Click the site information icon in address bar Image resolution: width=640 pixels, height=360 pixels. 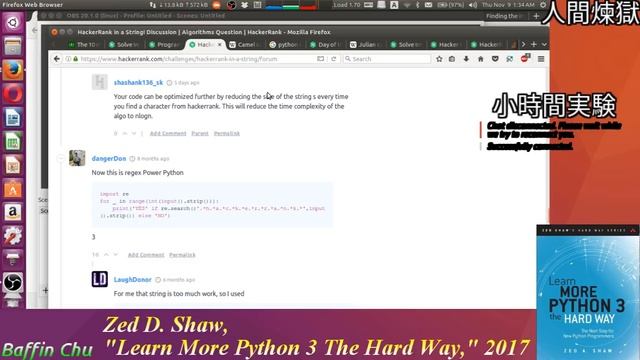(69, 59)
